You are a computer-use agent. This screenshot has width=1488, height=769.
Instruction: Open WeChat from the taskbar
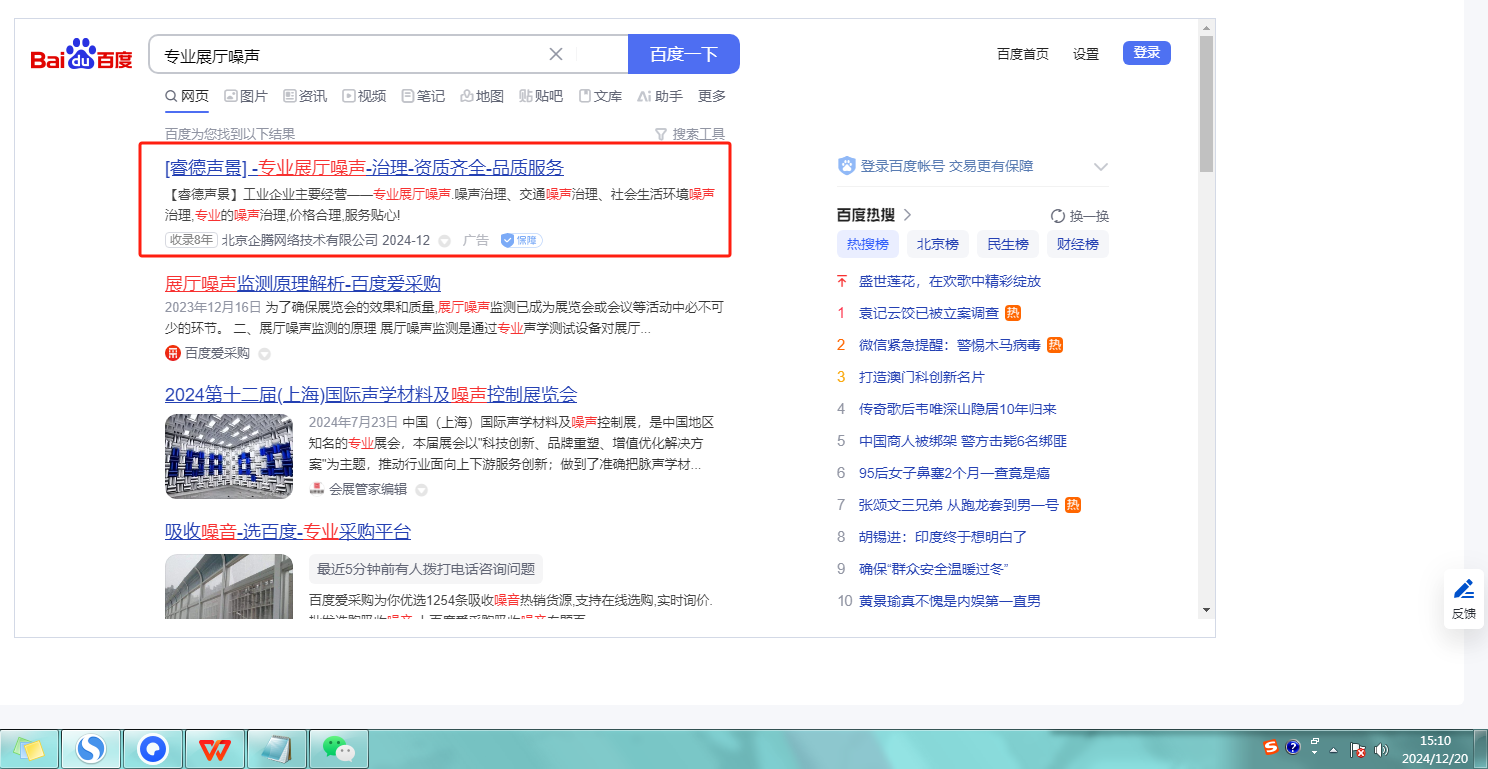[339, 748]
